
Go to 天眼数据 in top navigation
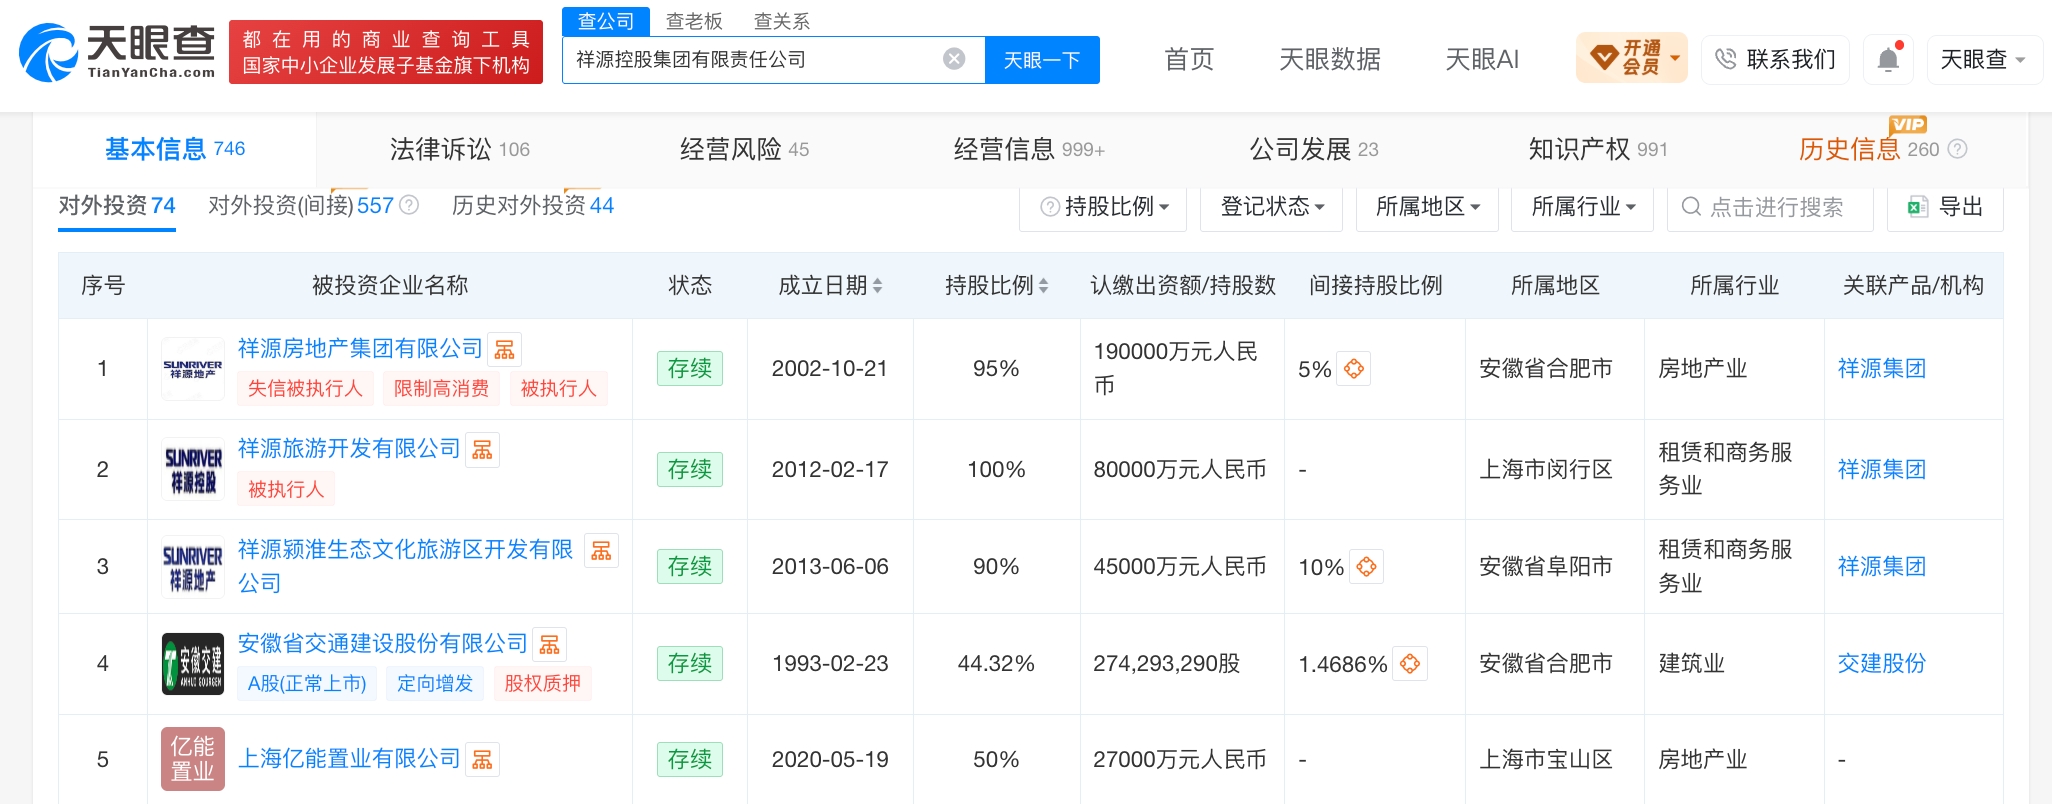[1330, 60]
